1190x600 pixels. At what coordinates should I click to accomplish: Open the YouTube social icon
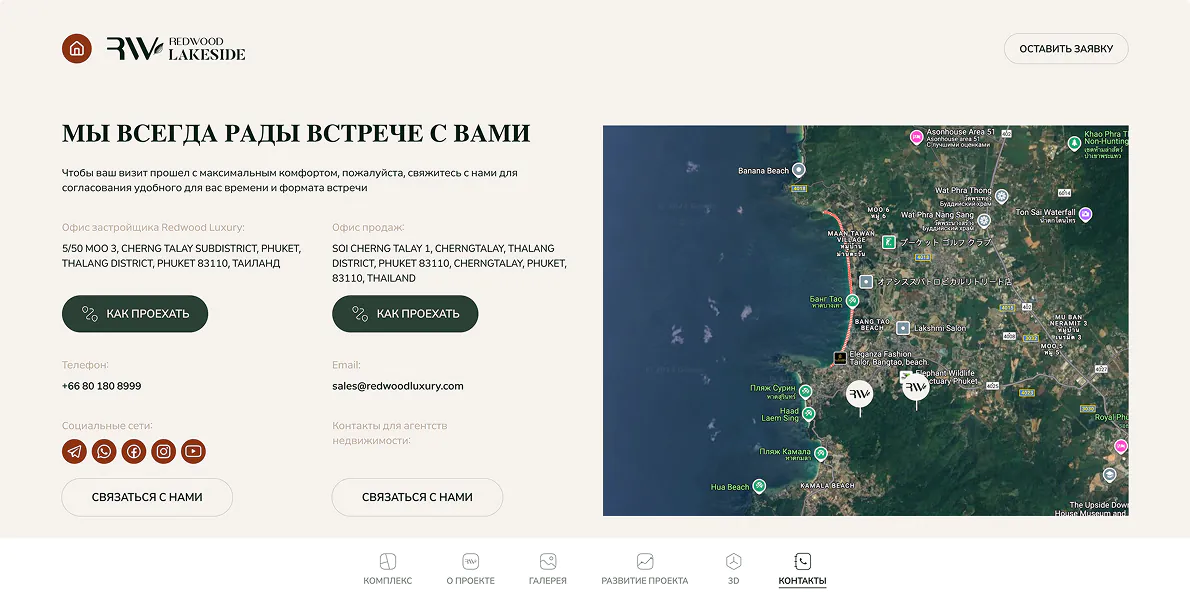click(x=193, y=451)
